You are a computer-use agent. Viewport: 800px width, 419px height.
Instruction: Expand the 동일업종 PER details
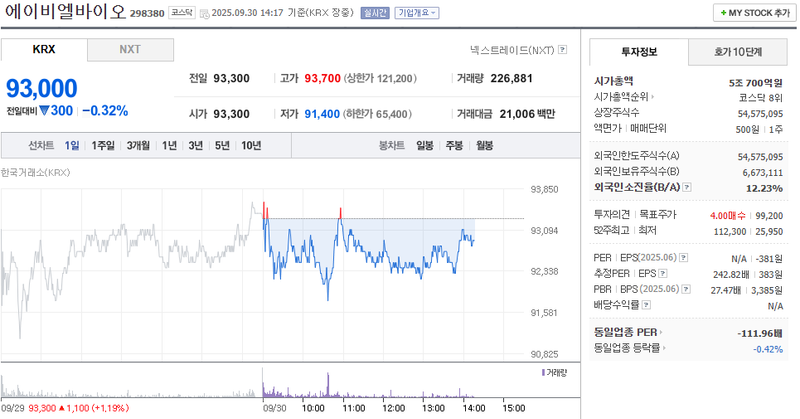[630, 332]
